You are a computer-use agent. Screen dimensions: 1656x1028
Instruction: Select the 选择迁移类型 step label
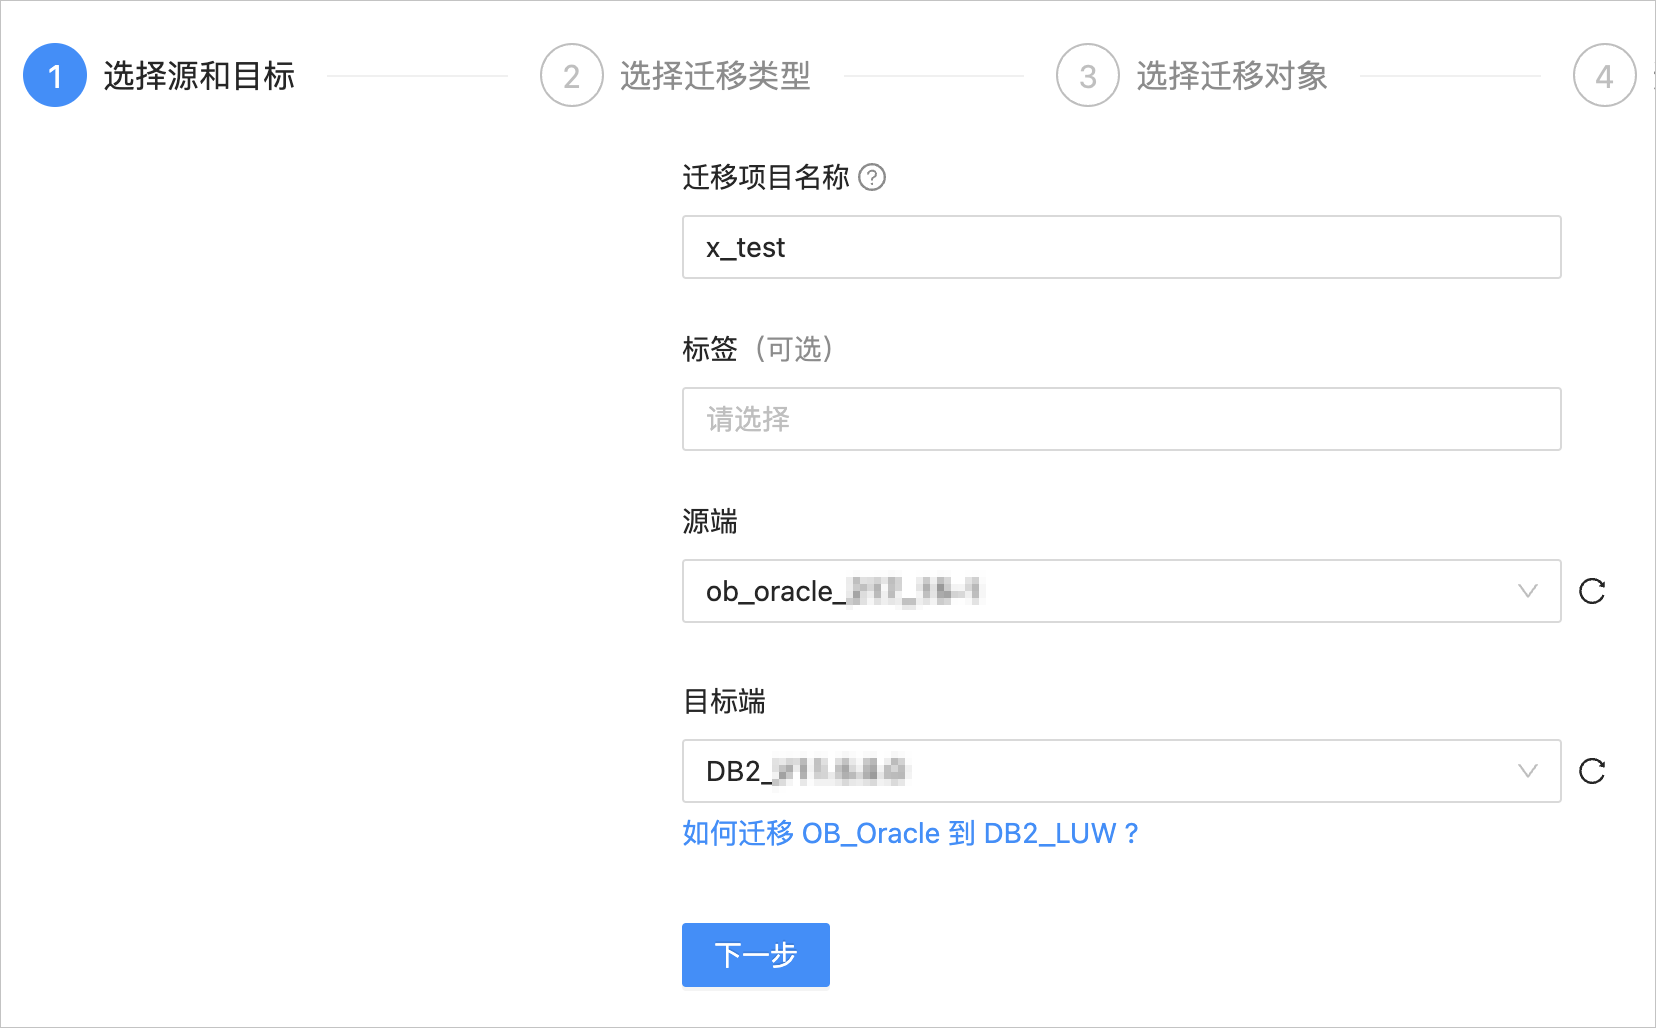(715, 75)
